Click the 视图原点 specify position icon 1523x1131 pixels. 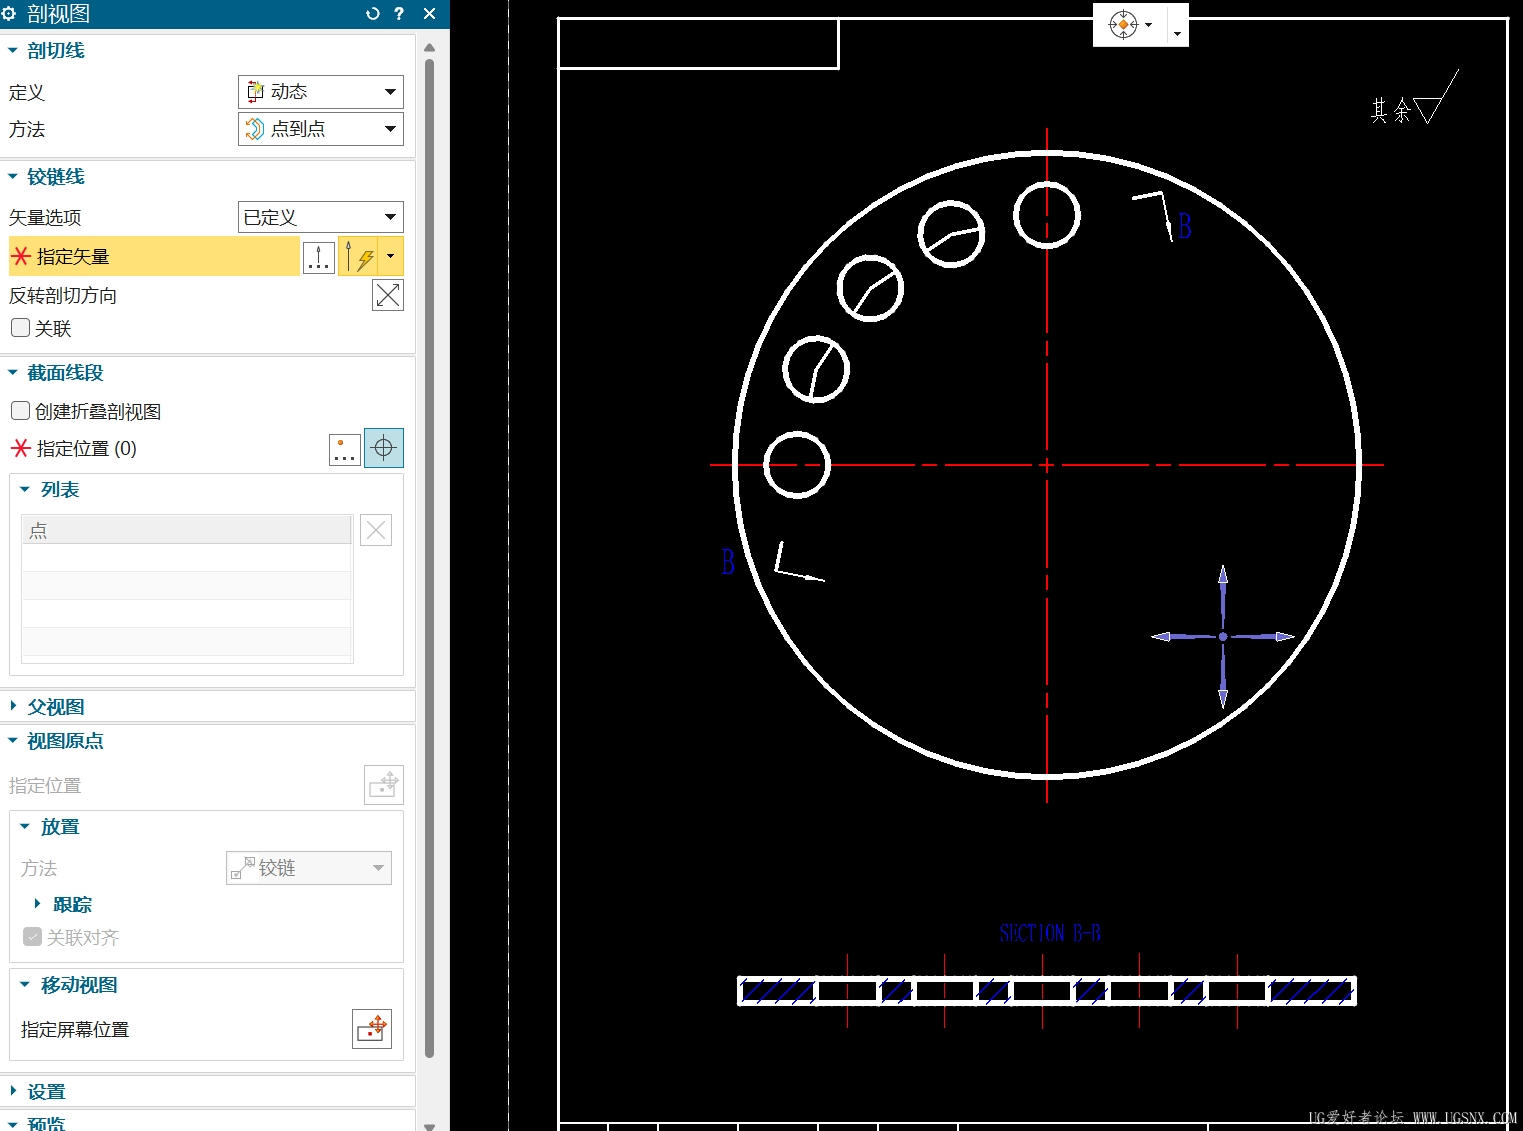[384, 785]
